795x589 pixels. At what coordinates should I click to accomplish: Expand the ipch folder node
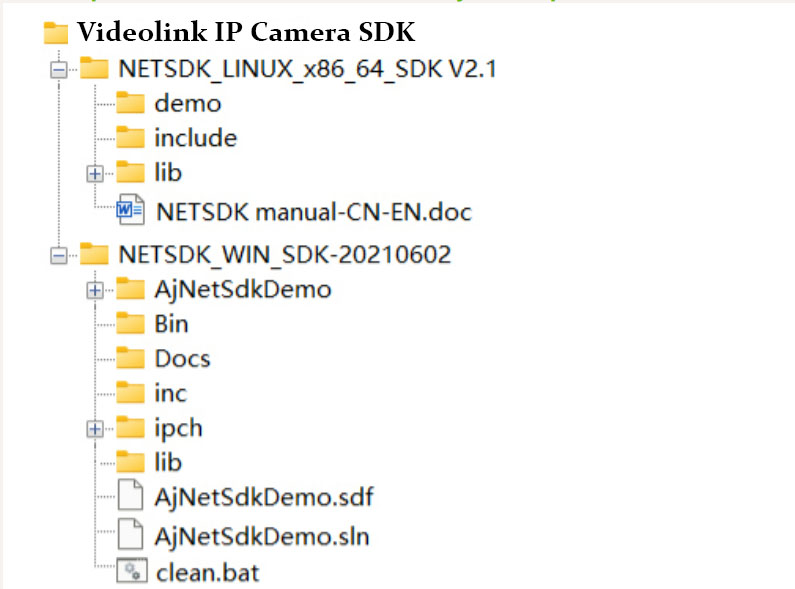[x=96, y=428]
